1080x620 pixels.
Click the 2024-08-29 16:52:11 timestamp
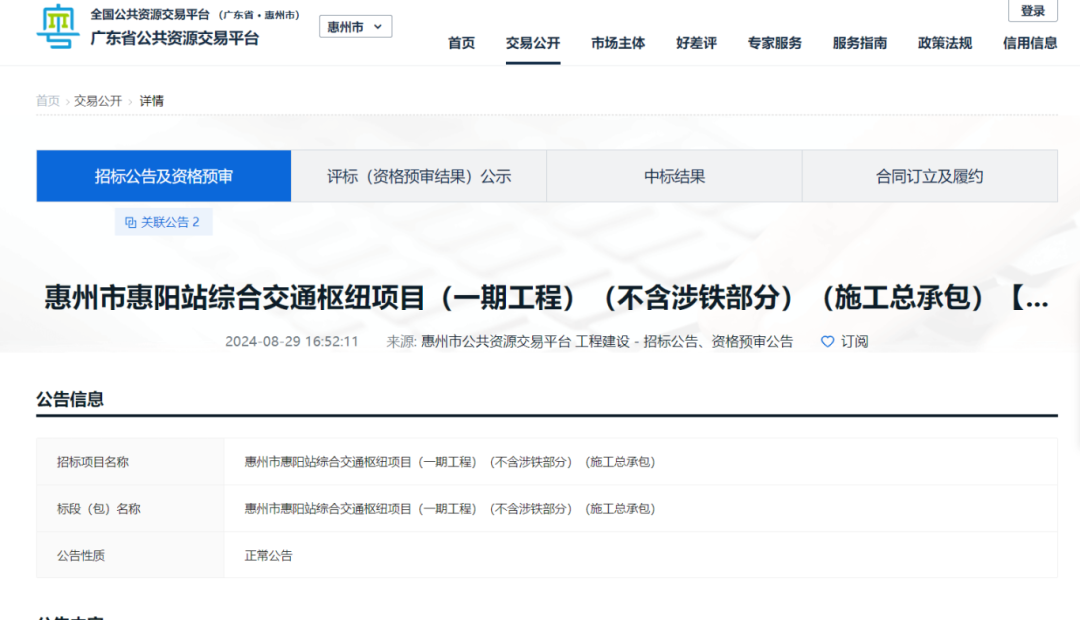[291, 342]
